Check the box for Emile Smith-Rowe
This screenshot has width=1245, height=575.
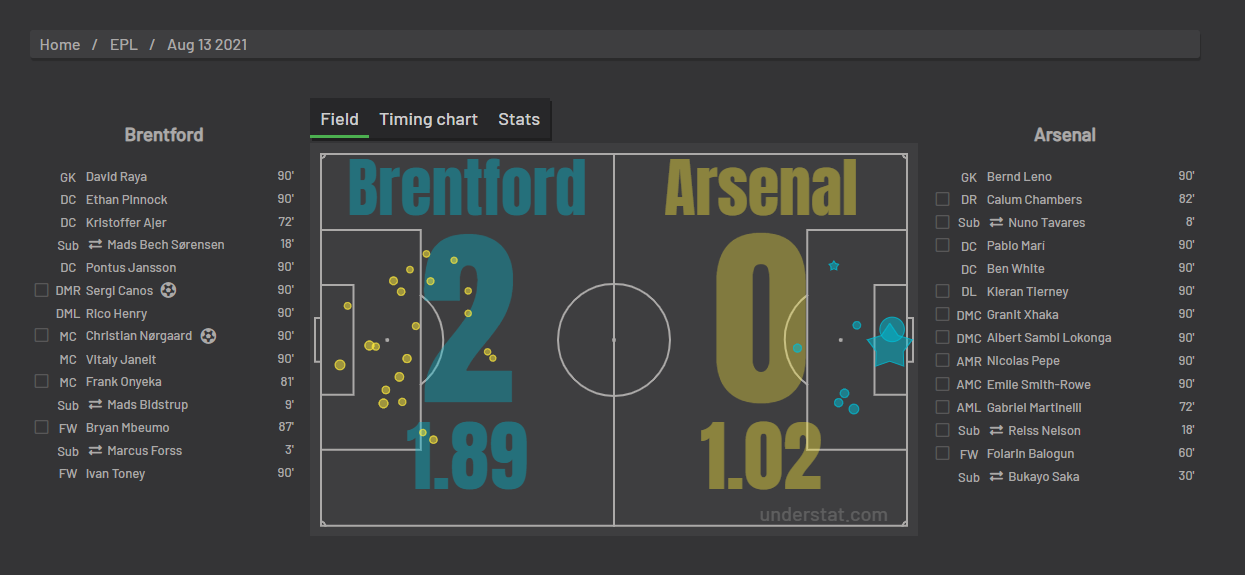[x=942, y=384]
